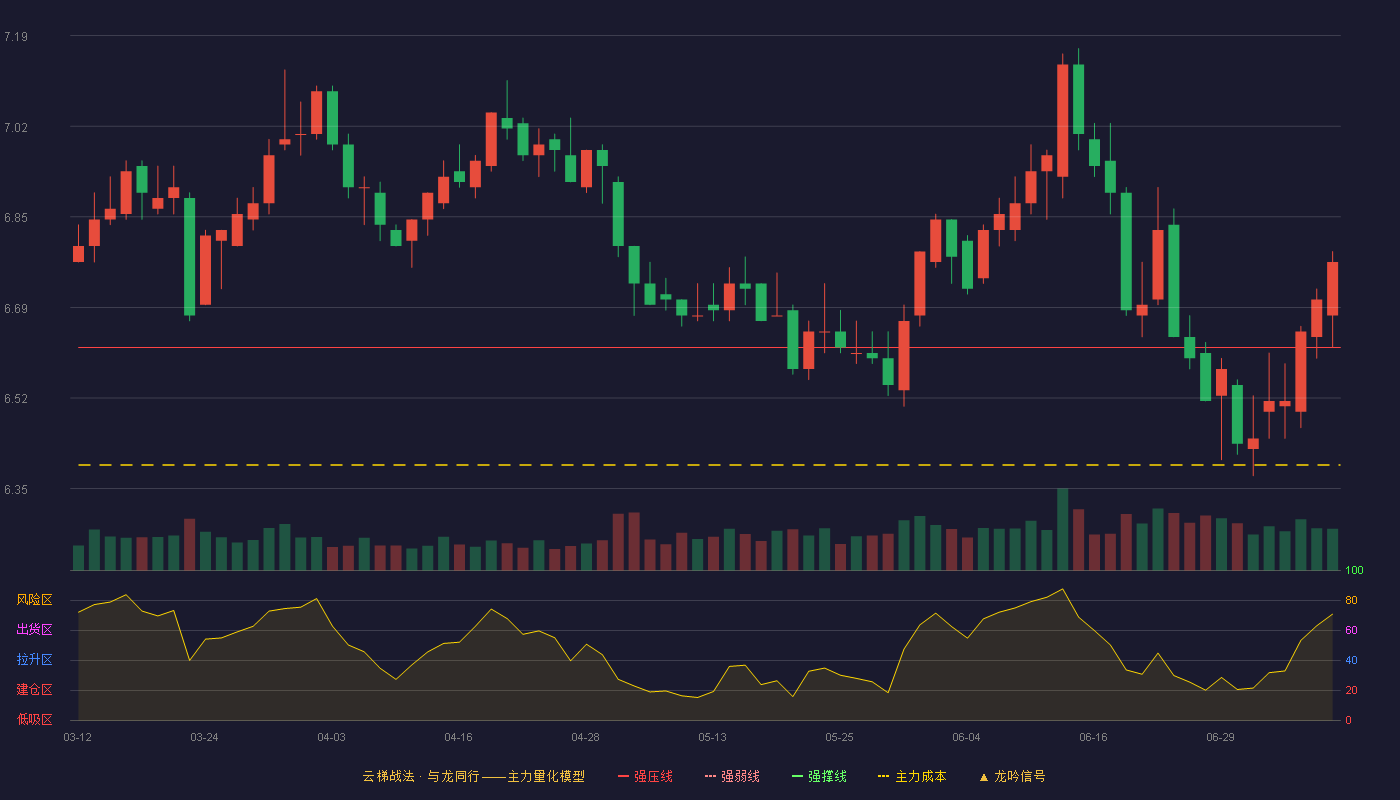Screen dimensions: 1400x800
Task: Click the 05-13 date axis label
Action: pyautogui.click(x=712, y=737)
